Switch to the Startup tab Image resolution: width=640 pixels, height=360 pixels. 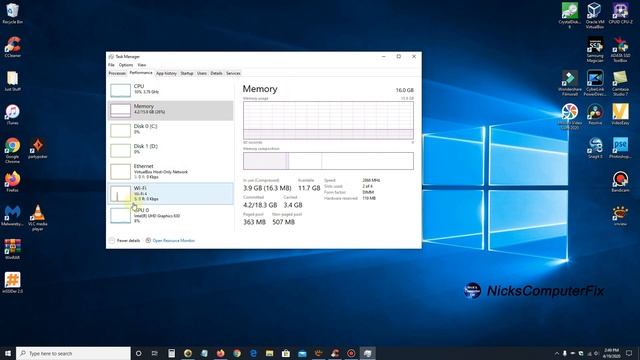(x=187, y=73)
